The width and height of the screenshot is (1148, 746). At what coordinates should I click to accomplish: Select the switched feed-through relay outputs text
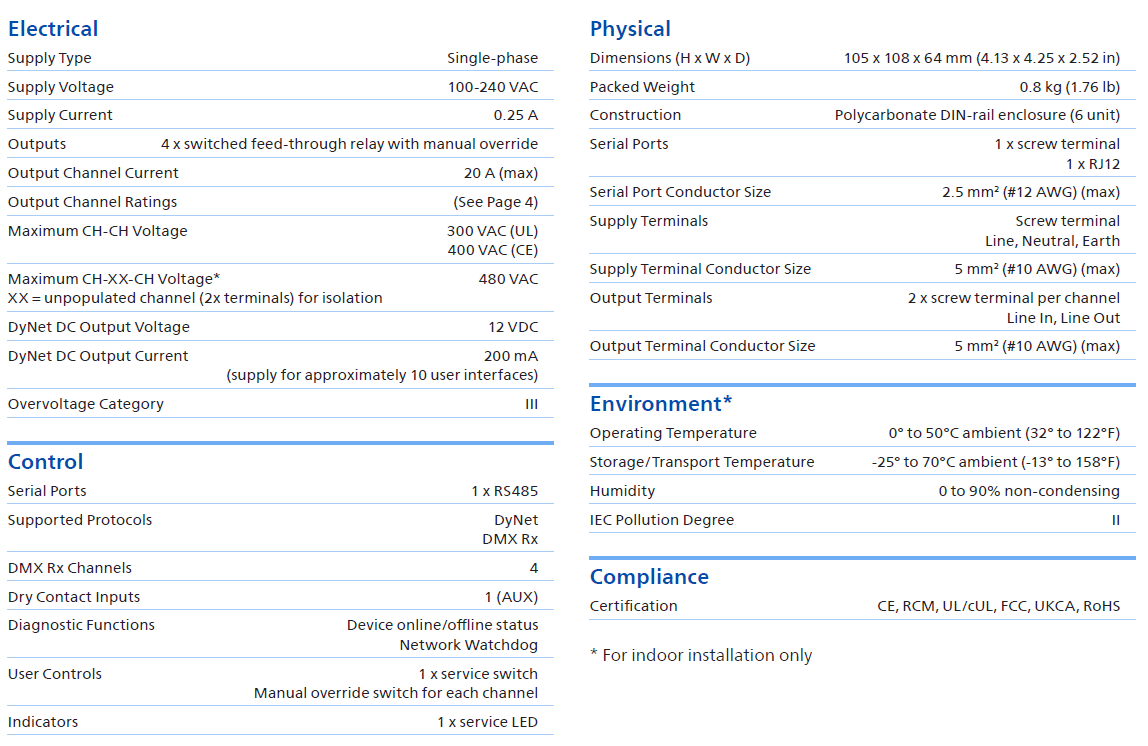coord(349,144)
